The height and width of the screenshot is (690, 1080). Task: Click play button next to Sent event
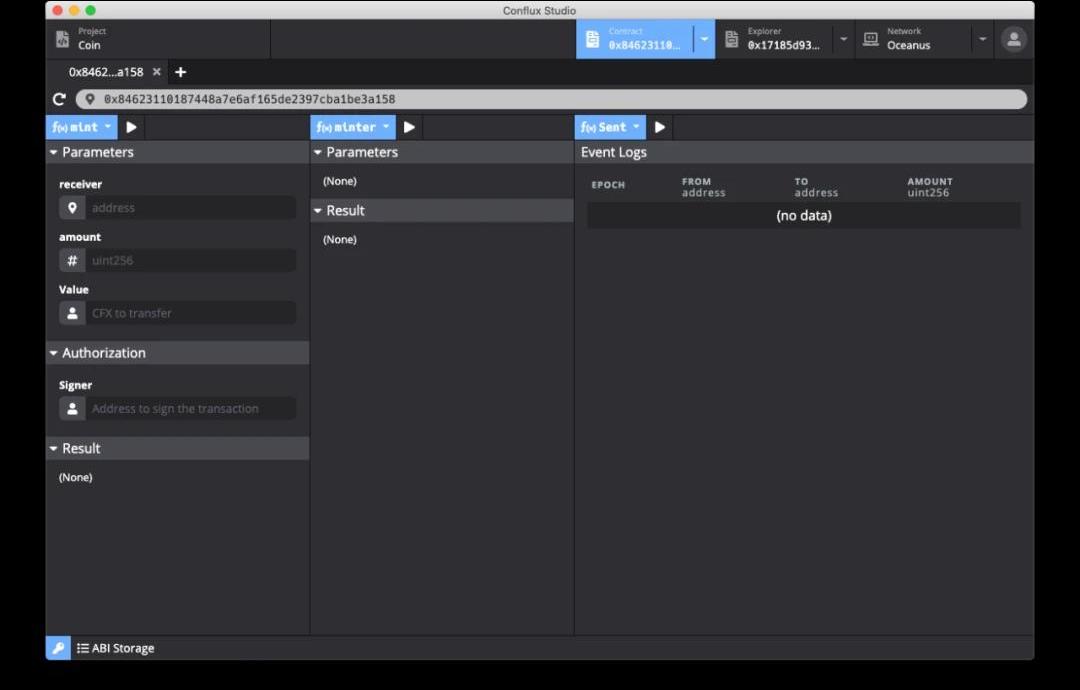[660, 127]
